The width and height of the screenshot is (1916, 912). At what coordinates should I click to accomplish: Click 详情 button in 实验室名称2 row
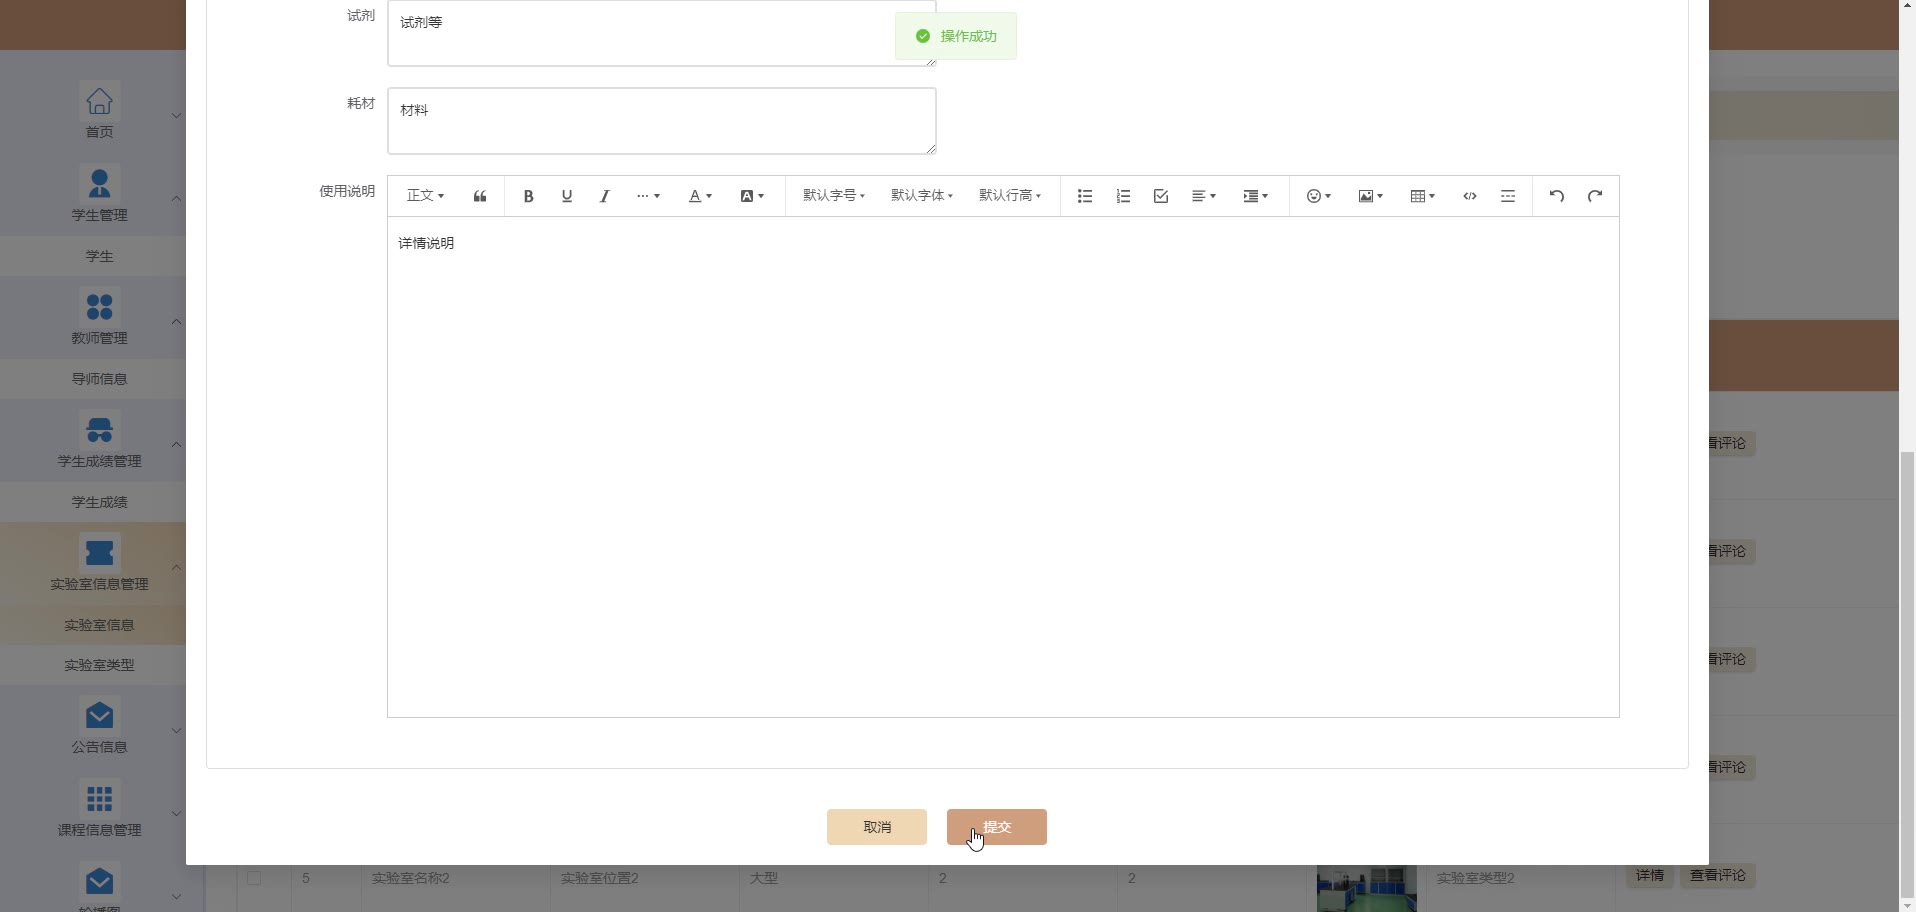pos(1650,875)
